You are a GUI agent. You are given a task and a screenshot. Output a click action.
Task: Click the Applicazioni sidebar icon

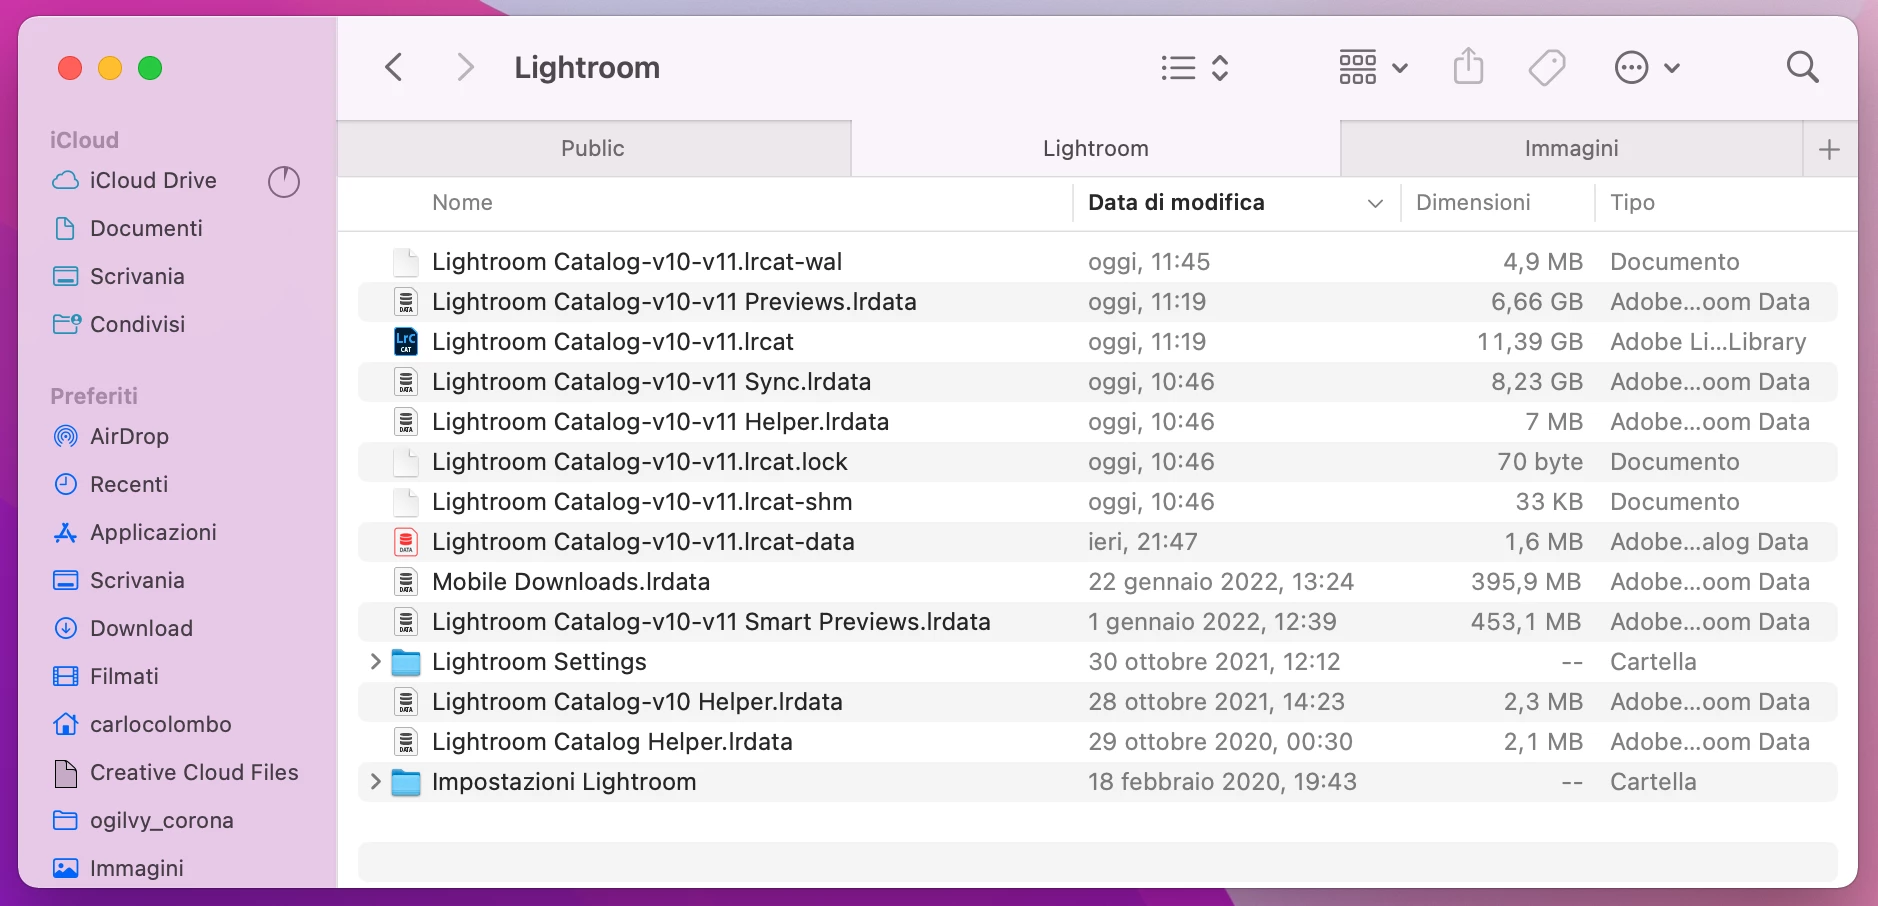(x=65, y=532)
